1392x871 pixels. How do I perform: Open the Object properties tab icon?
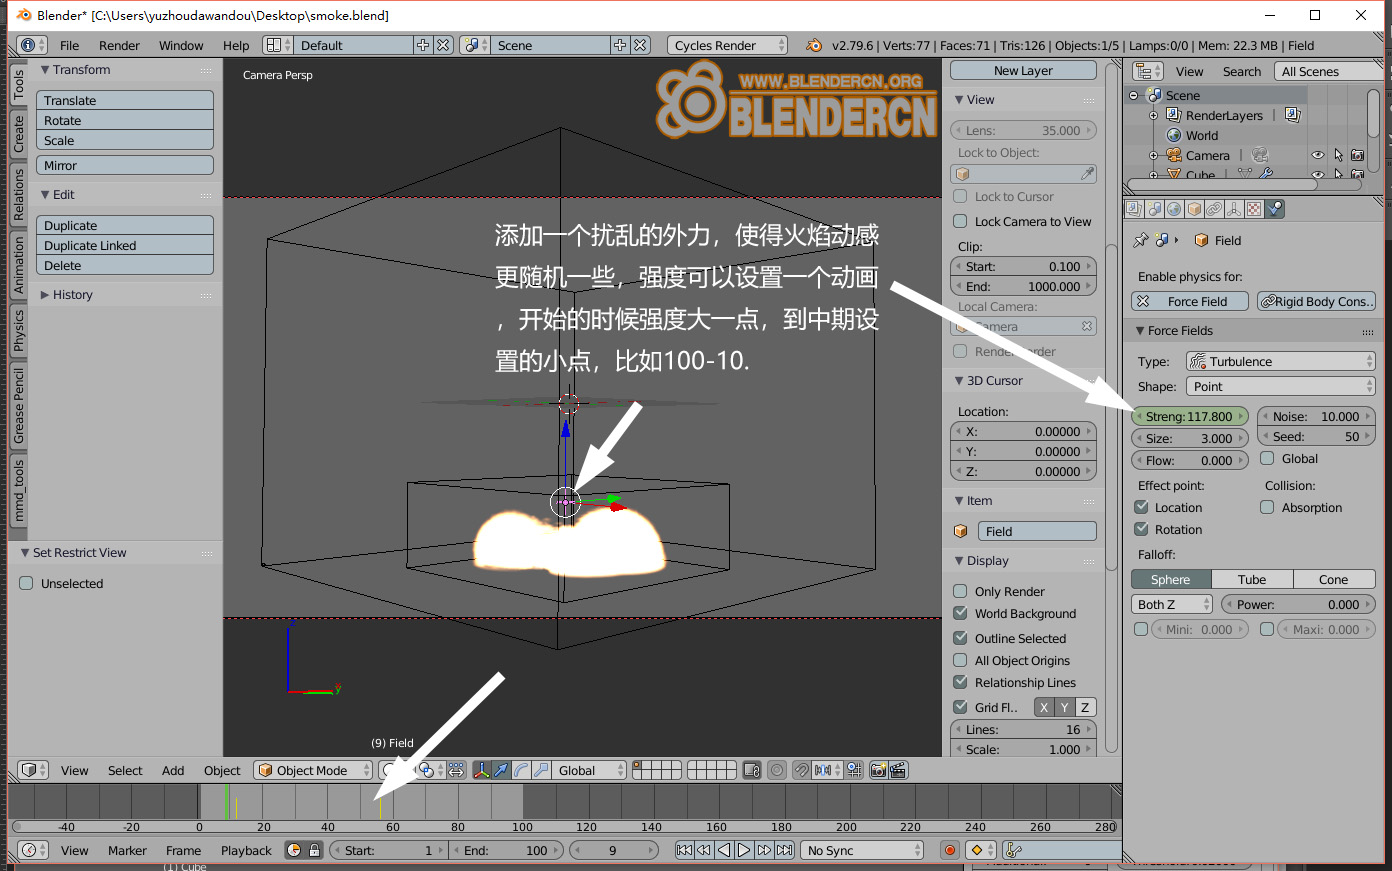tap(1194, 209)
